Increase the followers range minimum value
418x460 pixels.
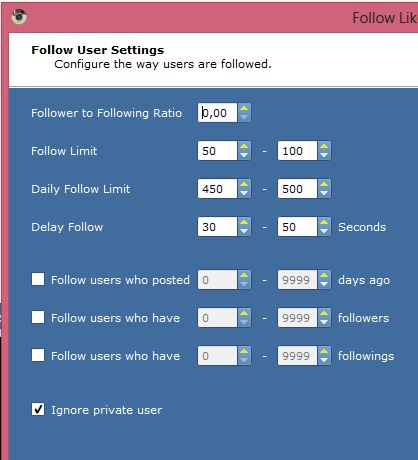point(244,313)
